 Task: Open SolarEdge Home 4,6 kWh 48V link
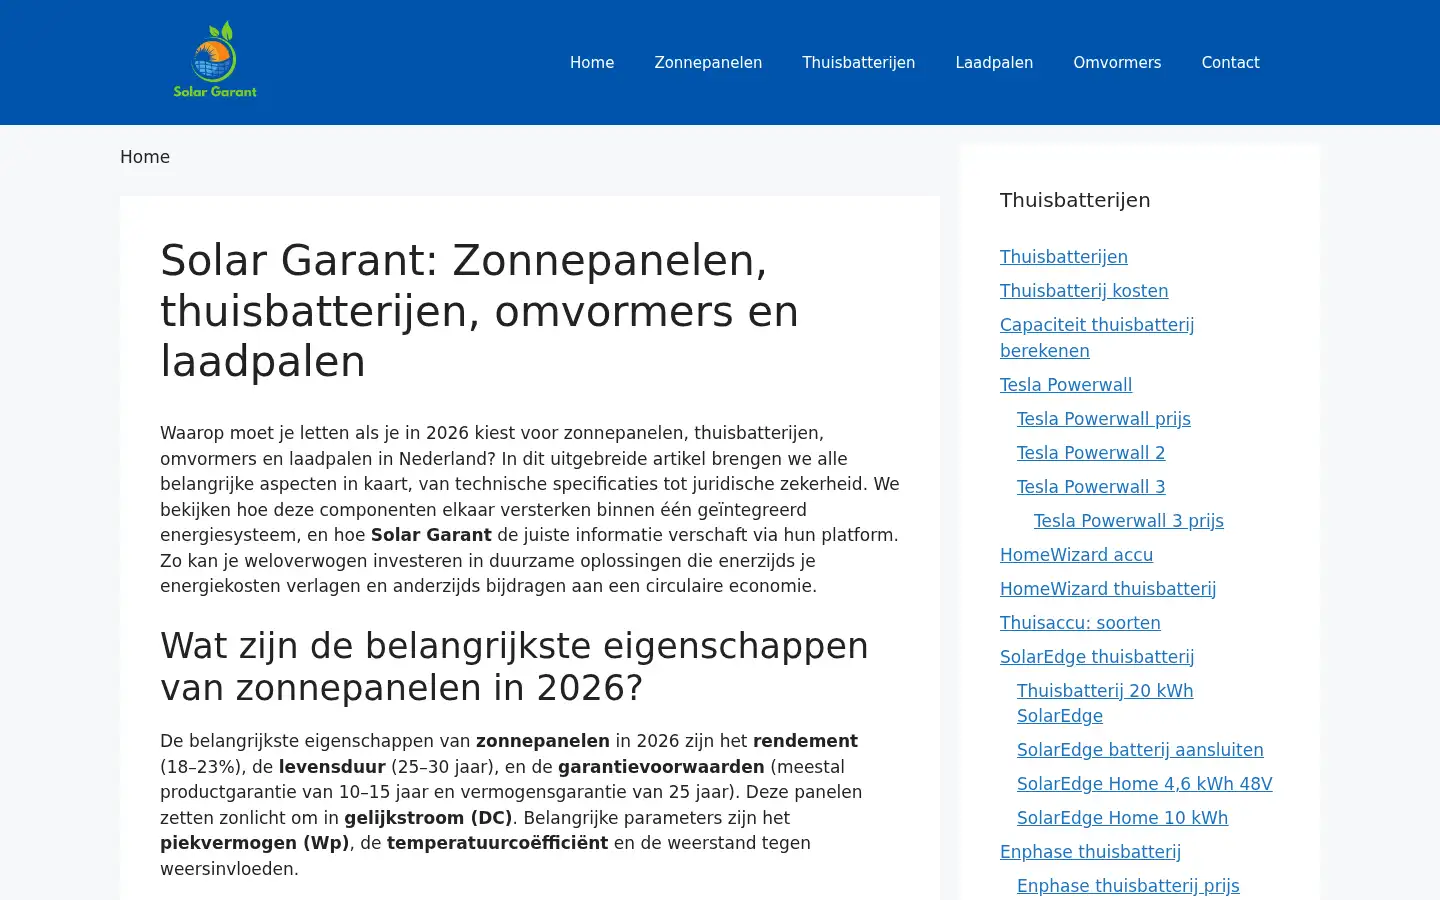(1145, 784)
